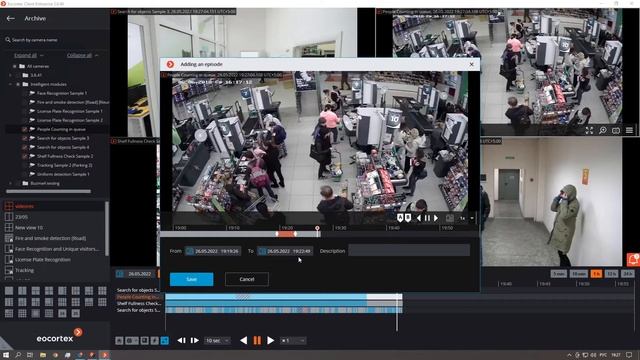Click the first gray archive toolbar icon
This screenshot has width=640, height=360.
click(x=119, y=340)
